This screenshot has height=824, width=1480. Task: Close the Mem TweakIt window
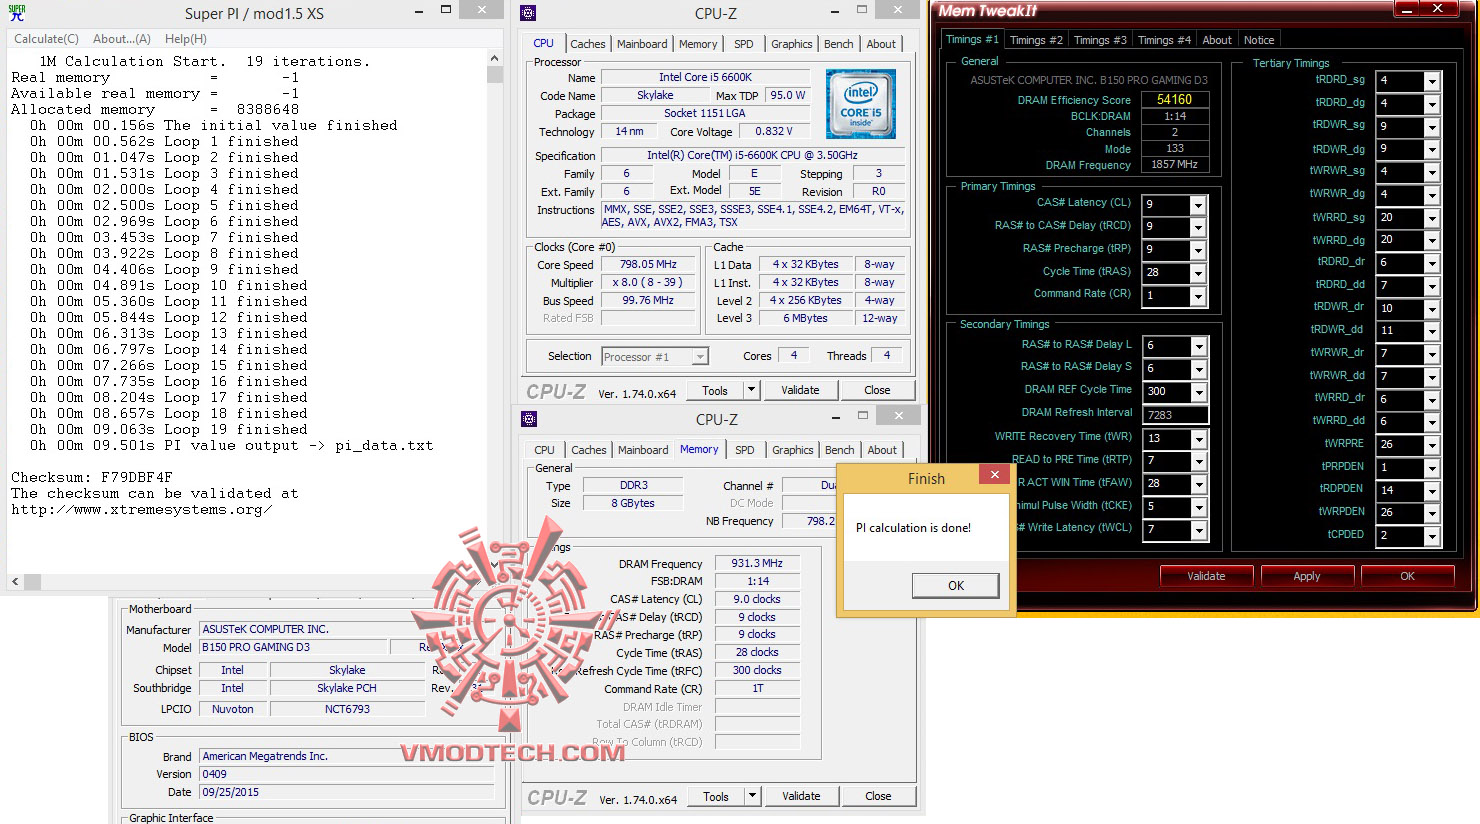click(x=1438, y=9)
